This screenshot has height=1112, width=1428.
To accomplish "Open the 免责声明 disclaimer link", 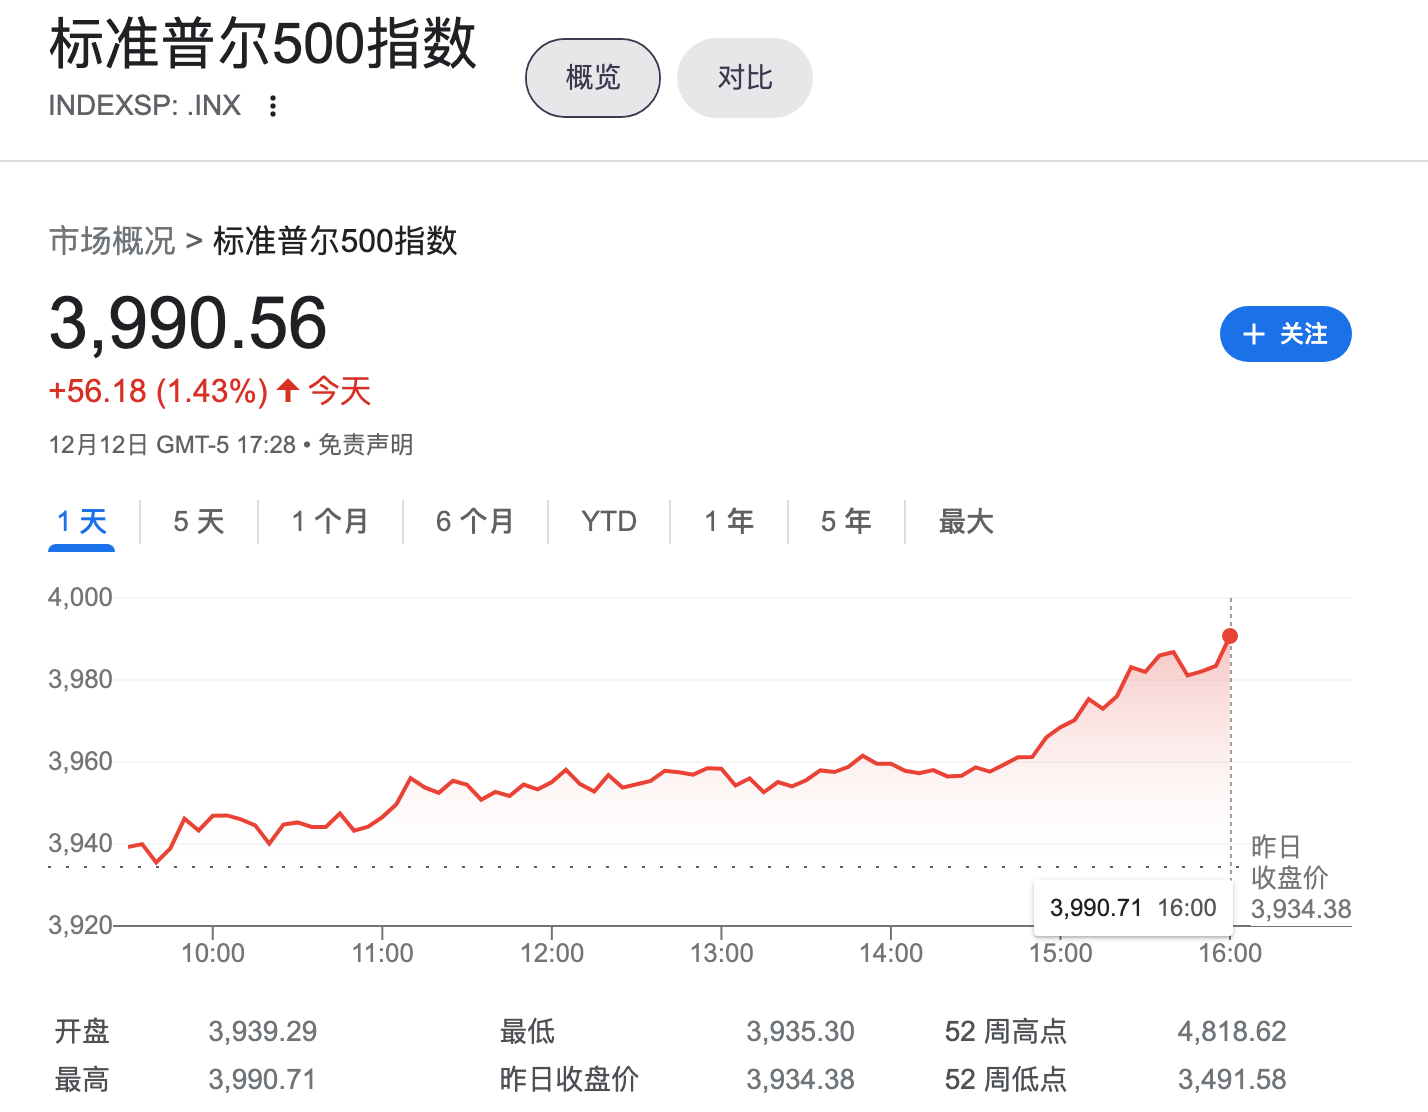I will [x=366, y=445].
